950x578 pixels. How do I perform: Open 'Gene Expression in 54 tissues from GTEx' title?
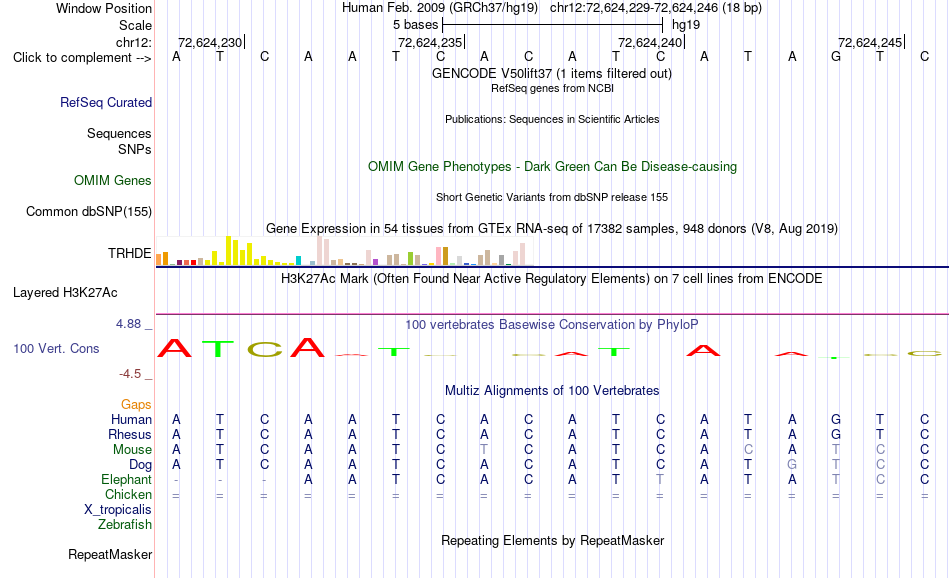pyautogui.click(x=552, y=228)
